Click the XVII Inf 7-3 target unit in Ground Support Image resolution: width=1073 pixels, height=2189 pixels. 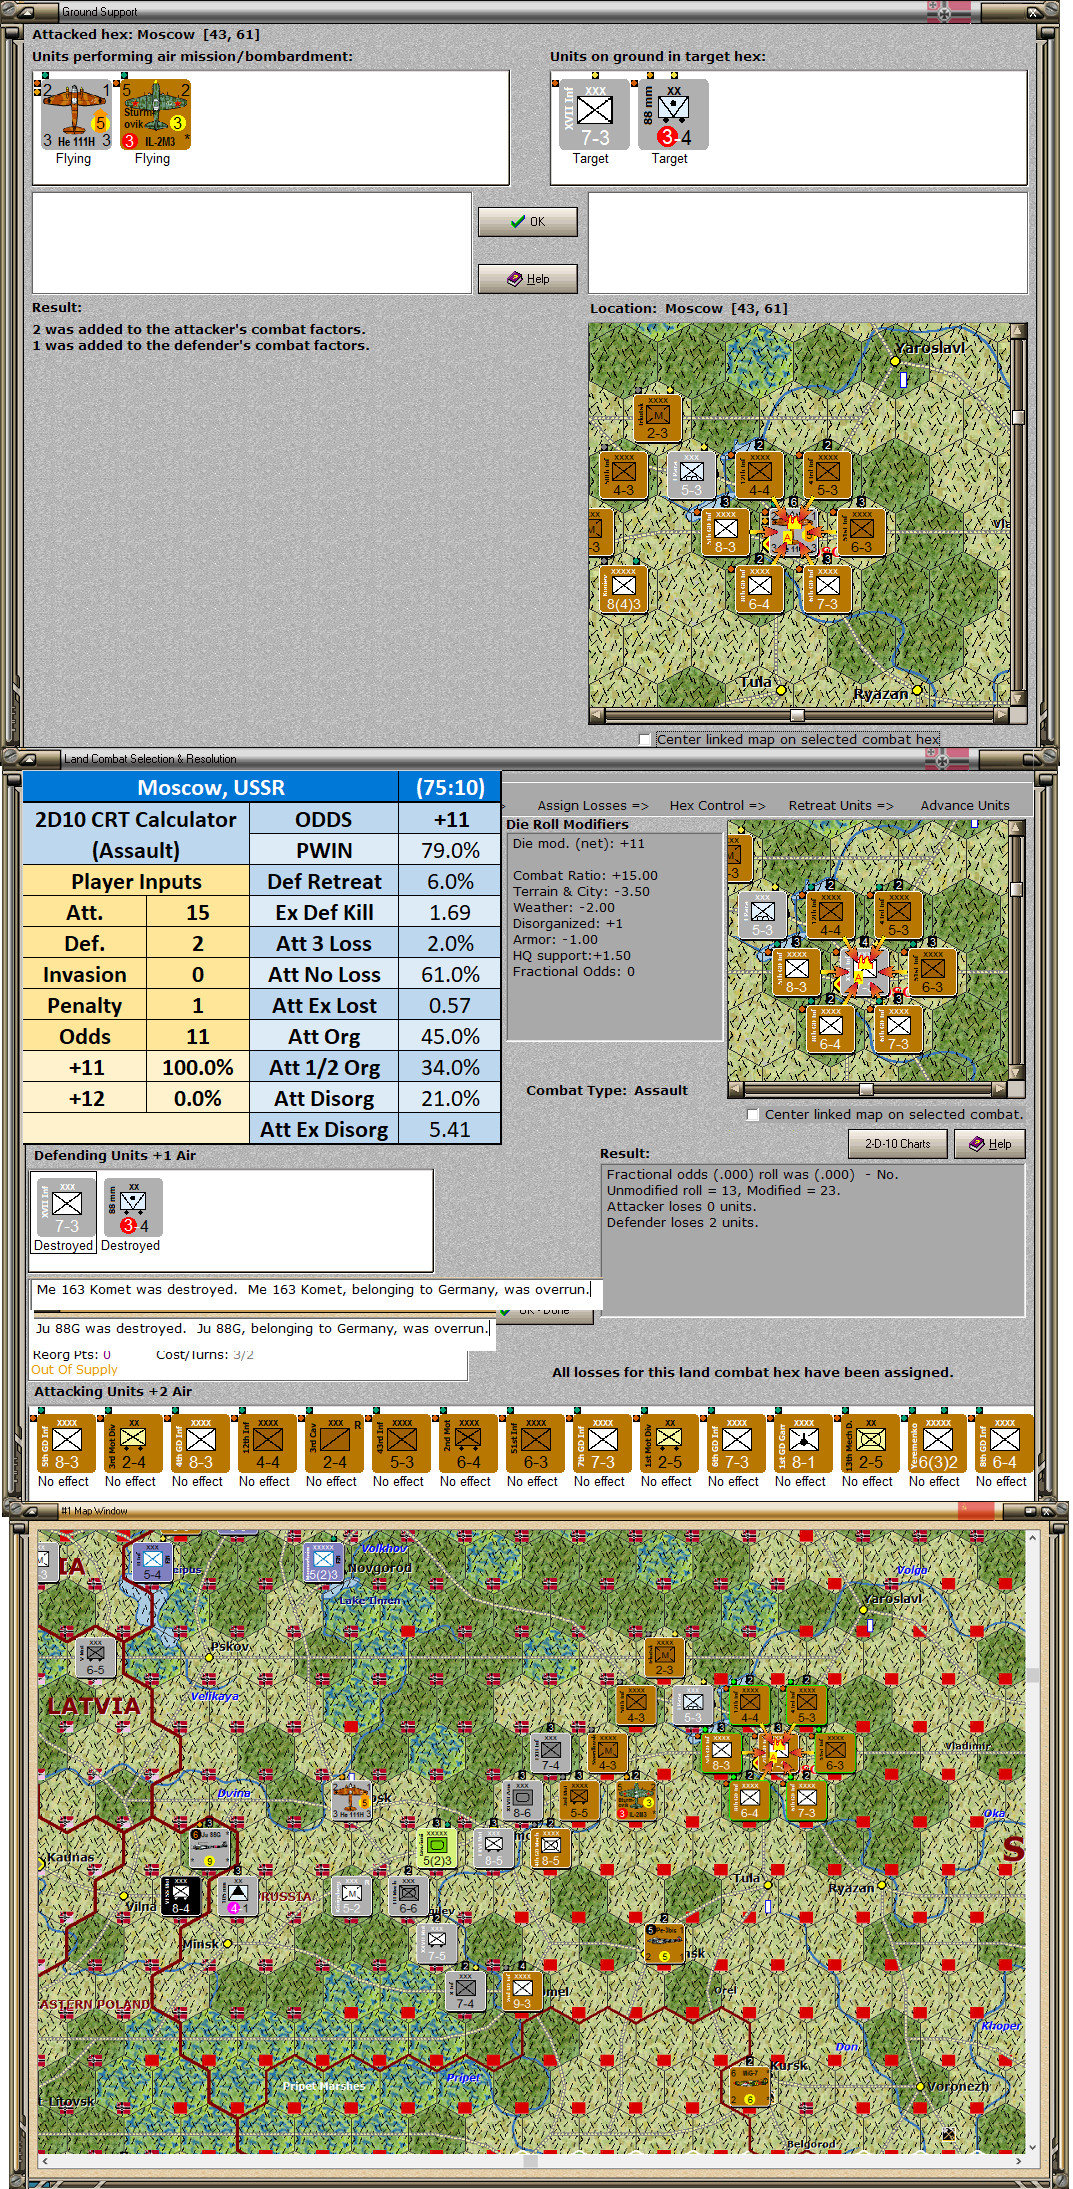tap(594, 115)
